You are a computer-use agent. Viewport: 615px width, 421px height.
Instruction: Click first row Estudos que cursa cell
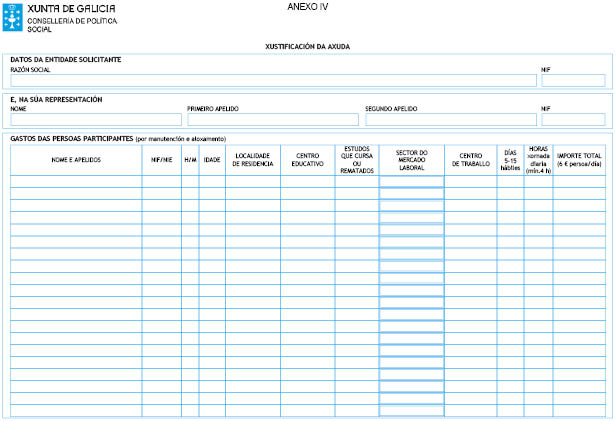tap(356, 182)
